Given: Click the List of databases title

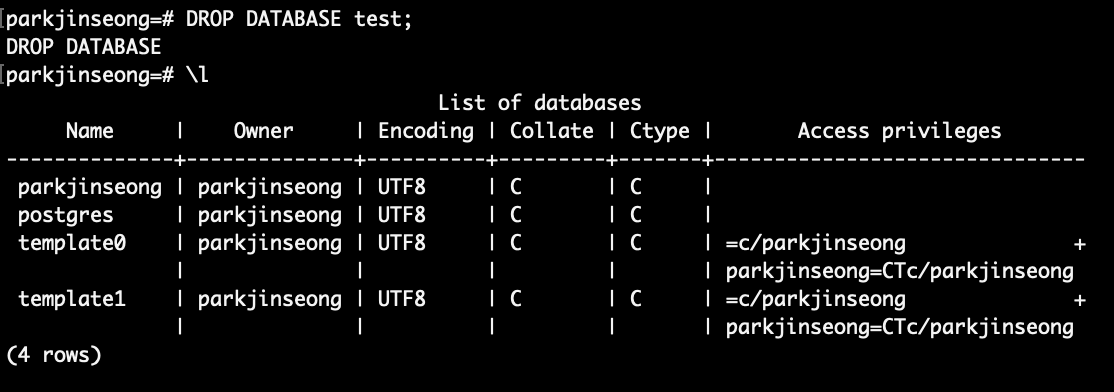Looking at the screenshot, I should coord(539,103).
